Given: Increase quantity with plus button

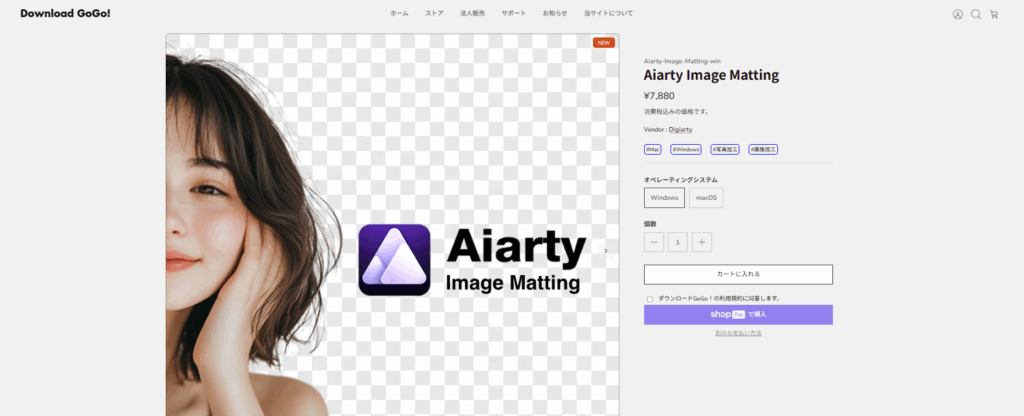Looking at the screenshot, I should point(702,242).
